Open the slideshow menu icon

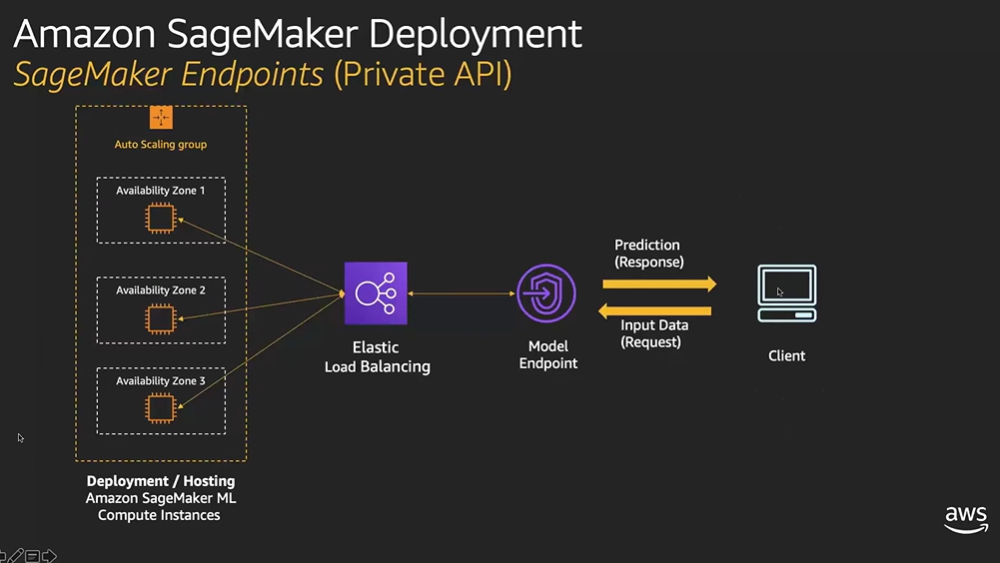tap(33, 556)
